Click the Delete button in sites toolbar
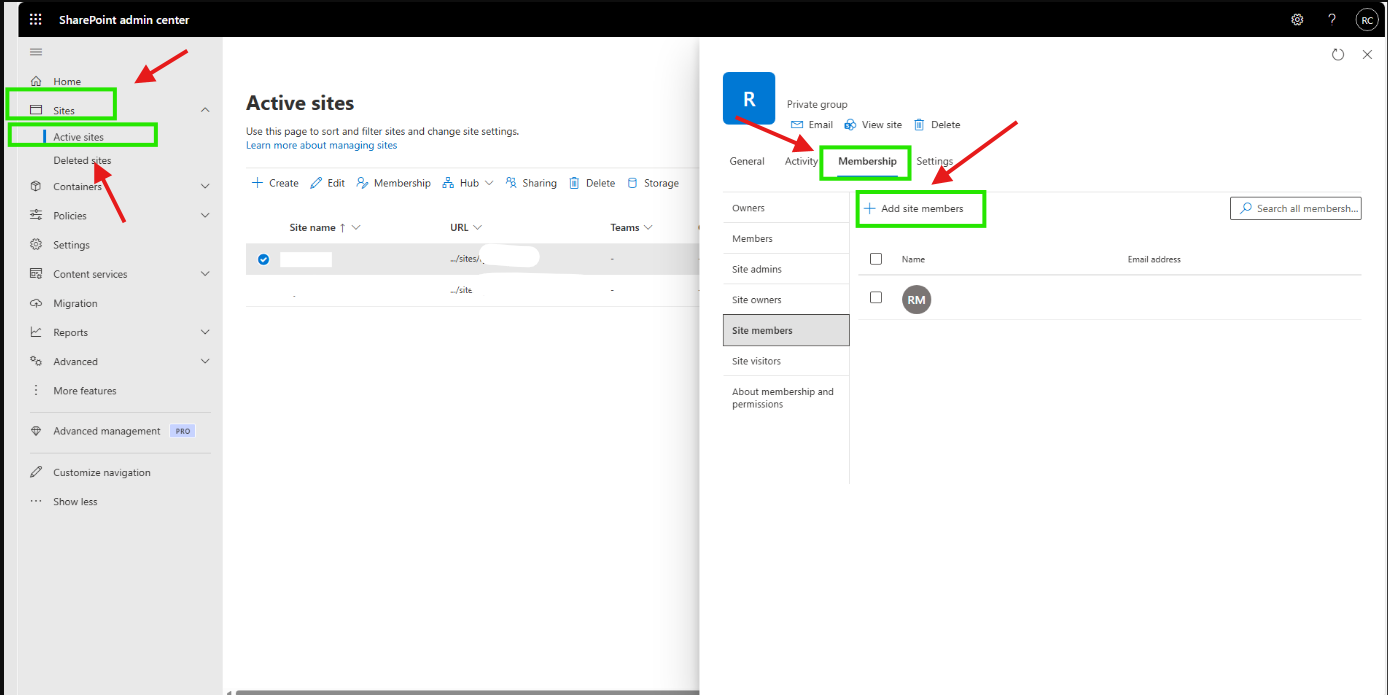 coord(592,183)
